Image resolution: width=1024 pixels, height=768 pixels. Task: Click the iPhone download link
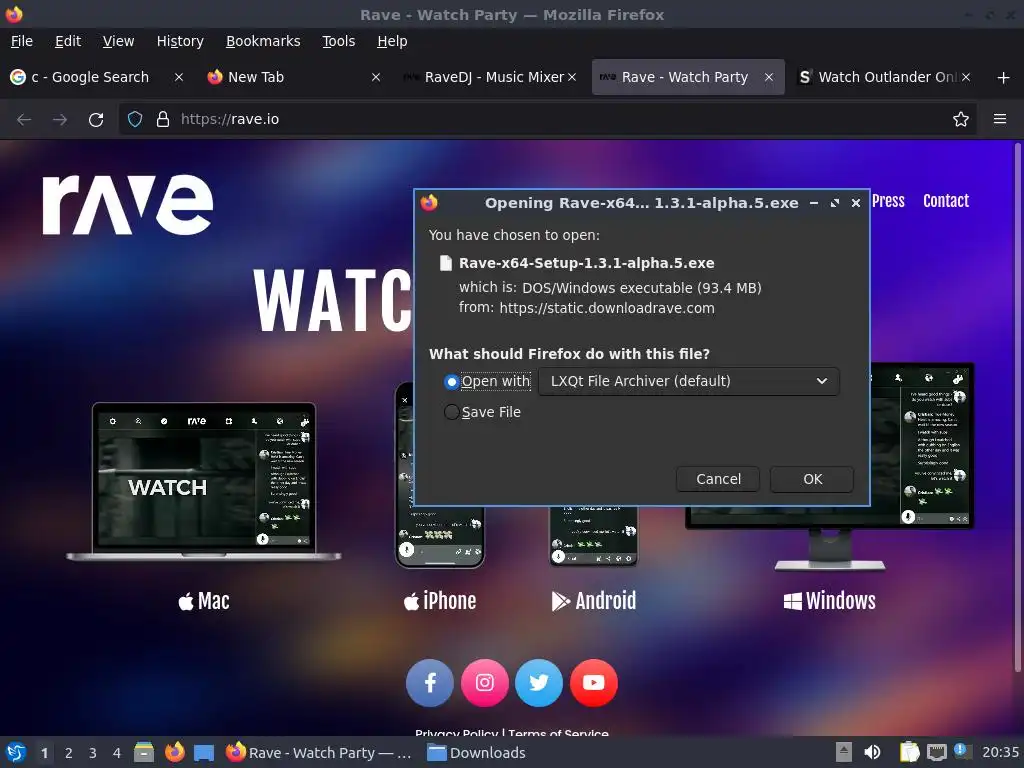pos(440,601)
